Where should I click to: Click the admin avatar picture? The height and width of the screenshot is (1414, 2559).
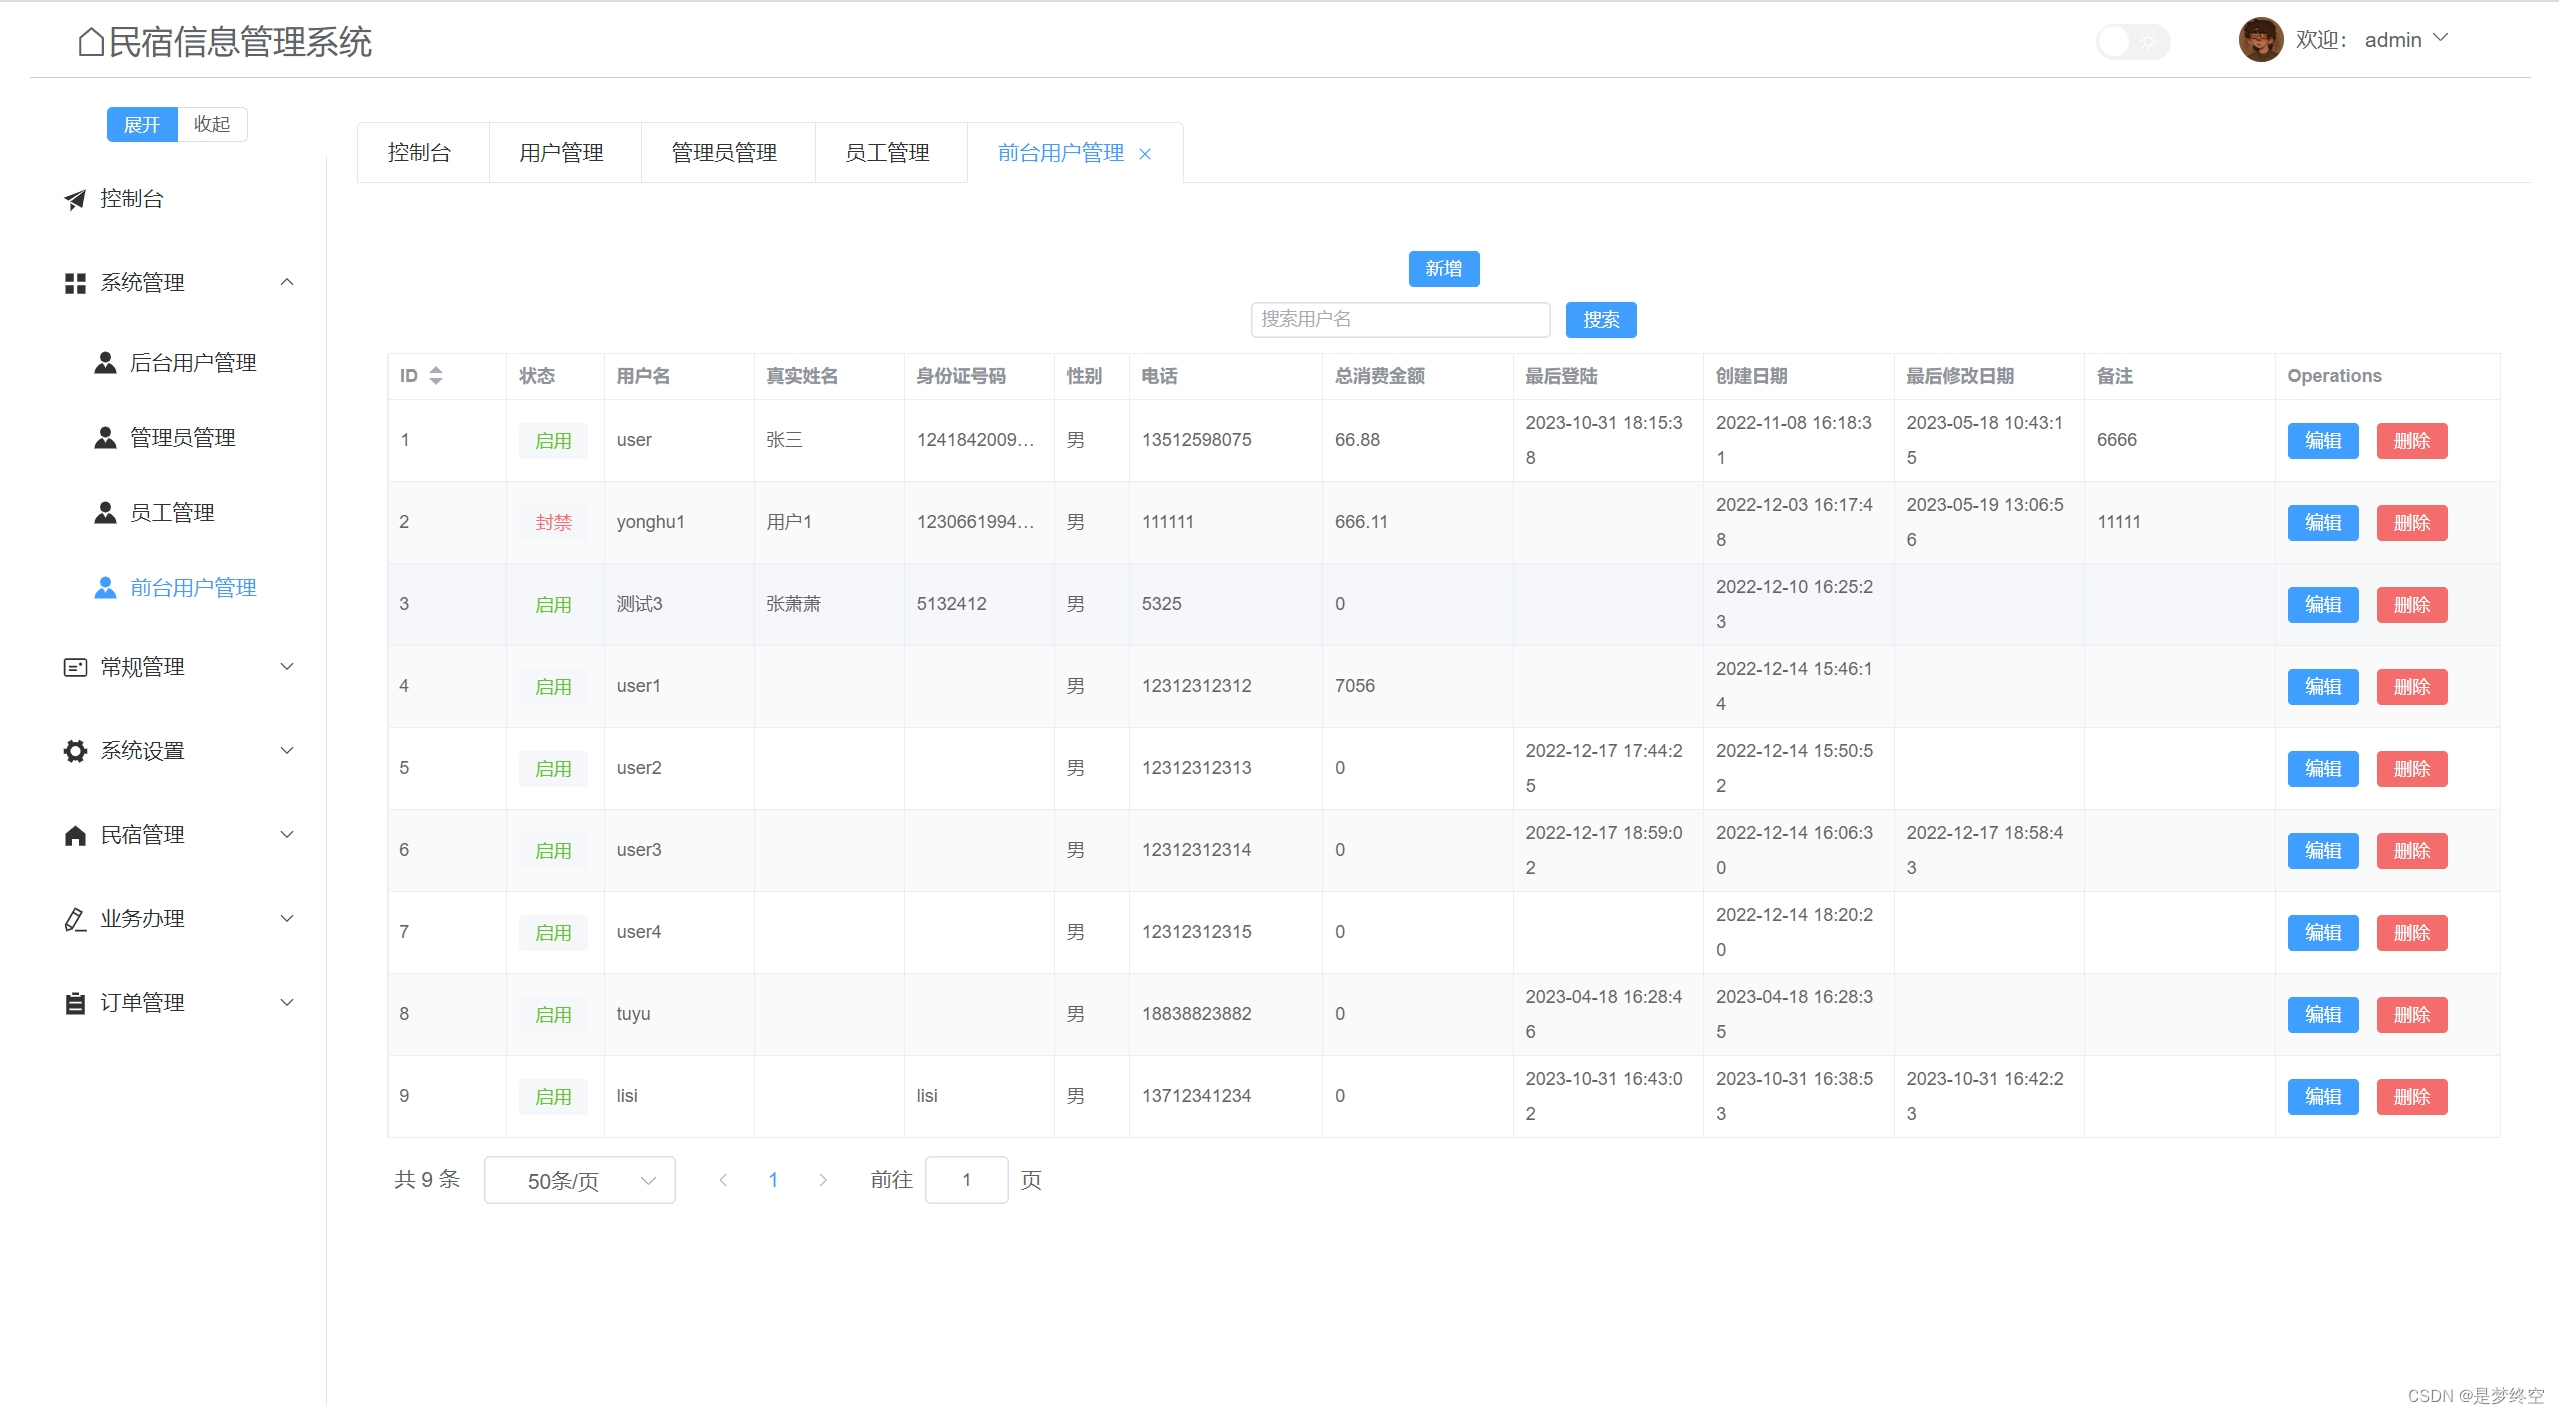(2260, 40)
